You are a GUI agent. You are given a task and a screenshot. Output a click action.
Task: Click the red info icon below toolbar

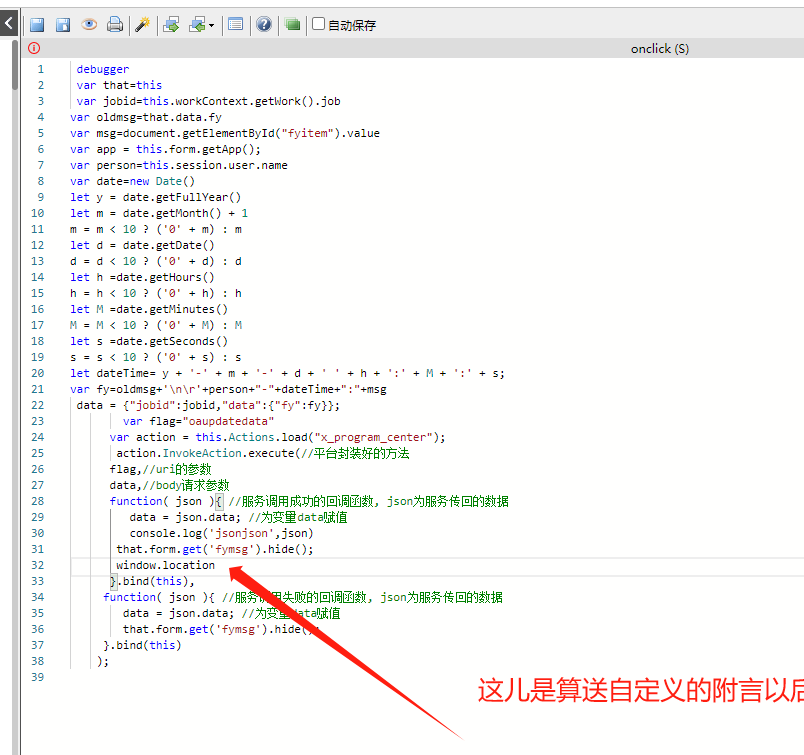[34, 48]
